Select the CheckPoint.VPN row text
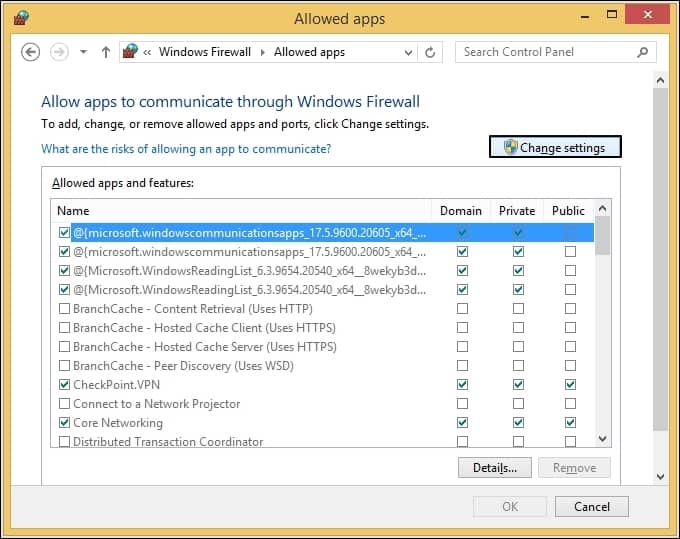680x539 pixels. 117,385
